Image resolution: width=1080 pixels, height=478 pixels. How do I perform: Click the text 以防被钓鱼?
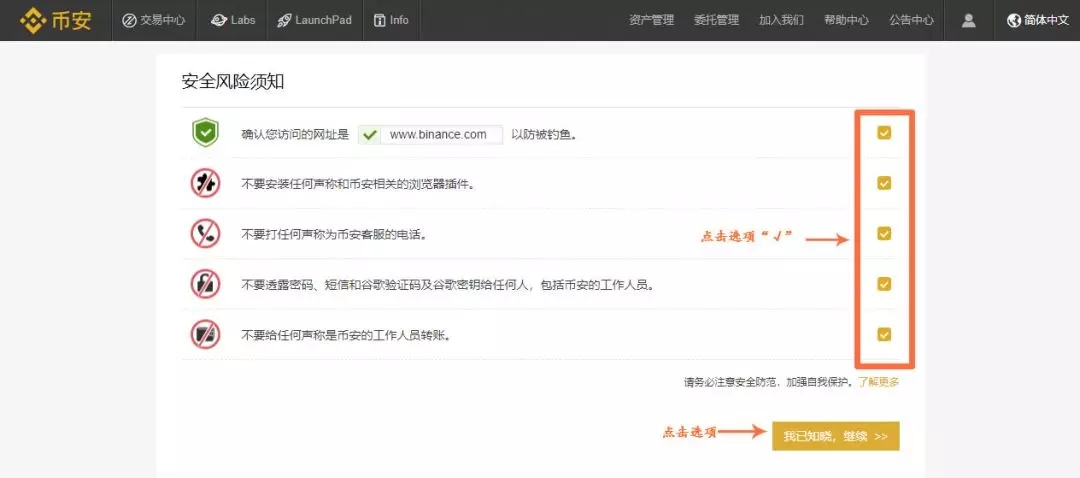click(543, 135)
